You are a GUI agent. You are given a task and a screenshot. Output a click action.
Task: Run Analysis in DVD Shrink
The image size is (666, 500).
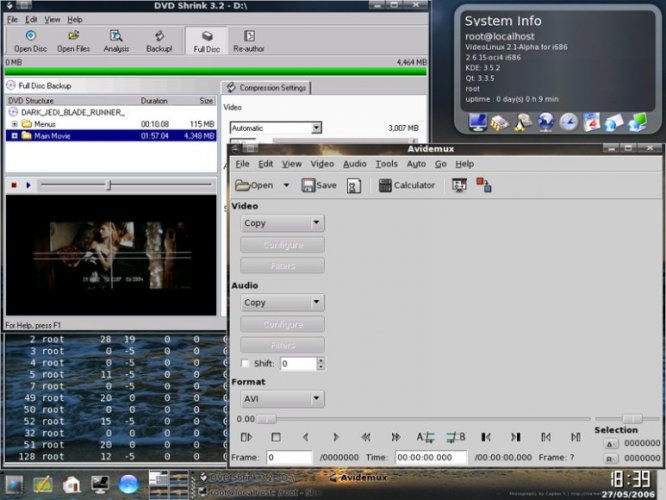click(x=116, y=41)
